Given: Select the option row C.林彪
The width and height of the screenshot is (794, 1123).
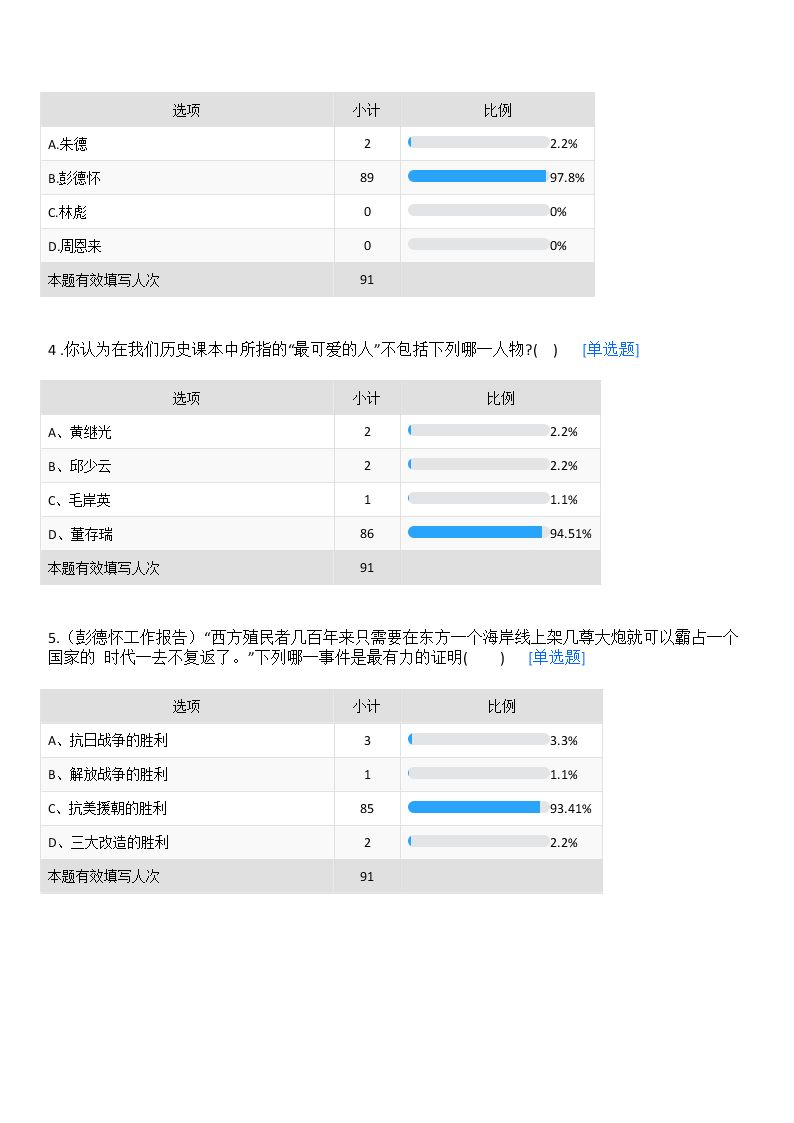Looking at the screenshot, I should coord(317,212).
